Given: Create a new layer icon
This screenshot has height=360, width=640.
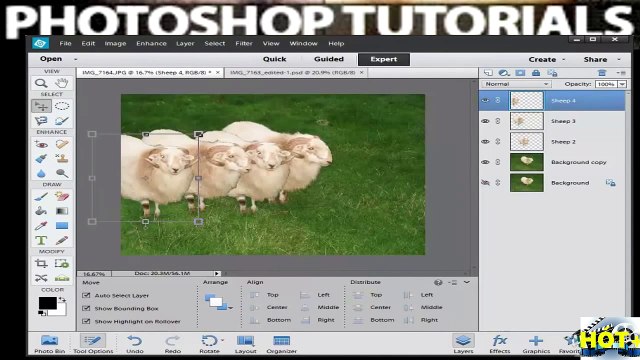Looking at the screenshot, I should click(488, 73).
